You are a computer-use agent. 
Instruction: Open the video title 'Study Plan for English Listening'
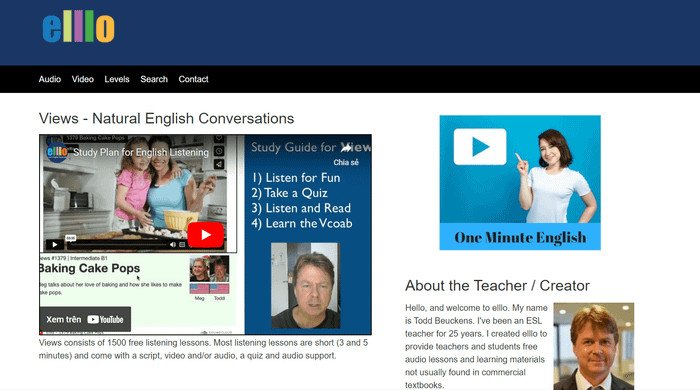141,152
